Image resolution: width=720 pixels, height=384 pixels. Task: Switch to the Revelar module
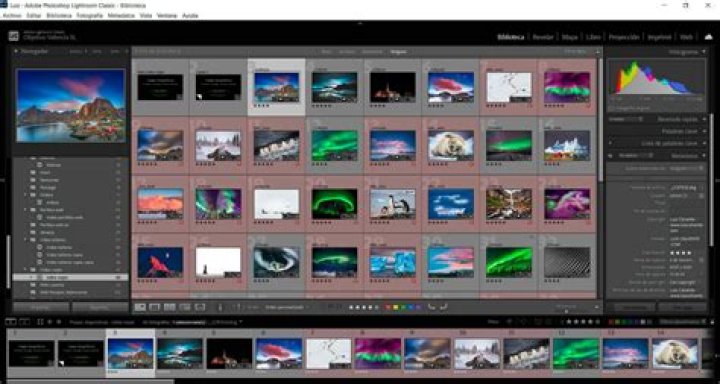click(x=543, y=37)
